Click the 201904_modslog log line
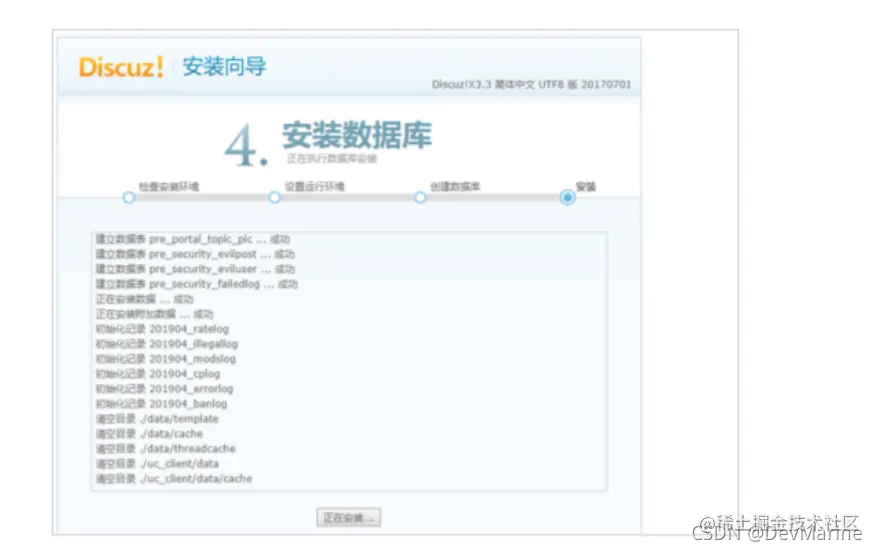877x551 pixels. click(x=166, y=359)
